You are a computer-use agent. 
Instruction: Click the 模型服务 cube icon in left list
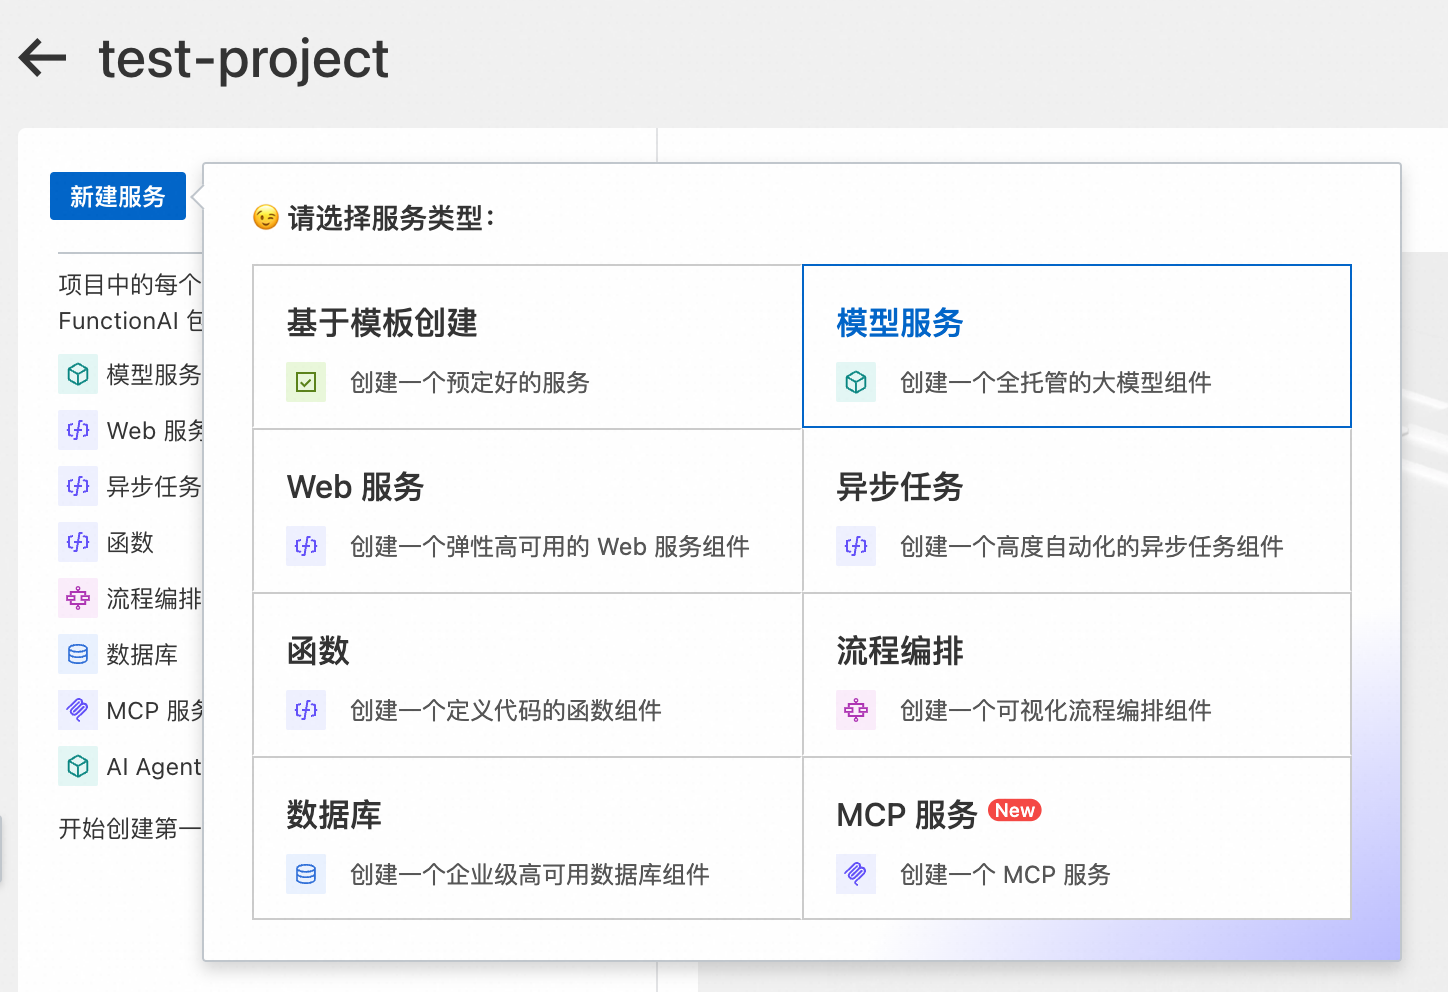click(78, 374)
